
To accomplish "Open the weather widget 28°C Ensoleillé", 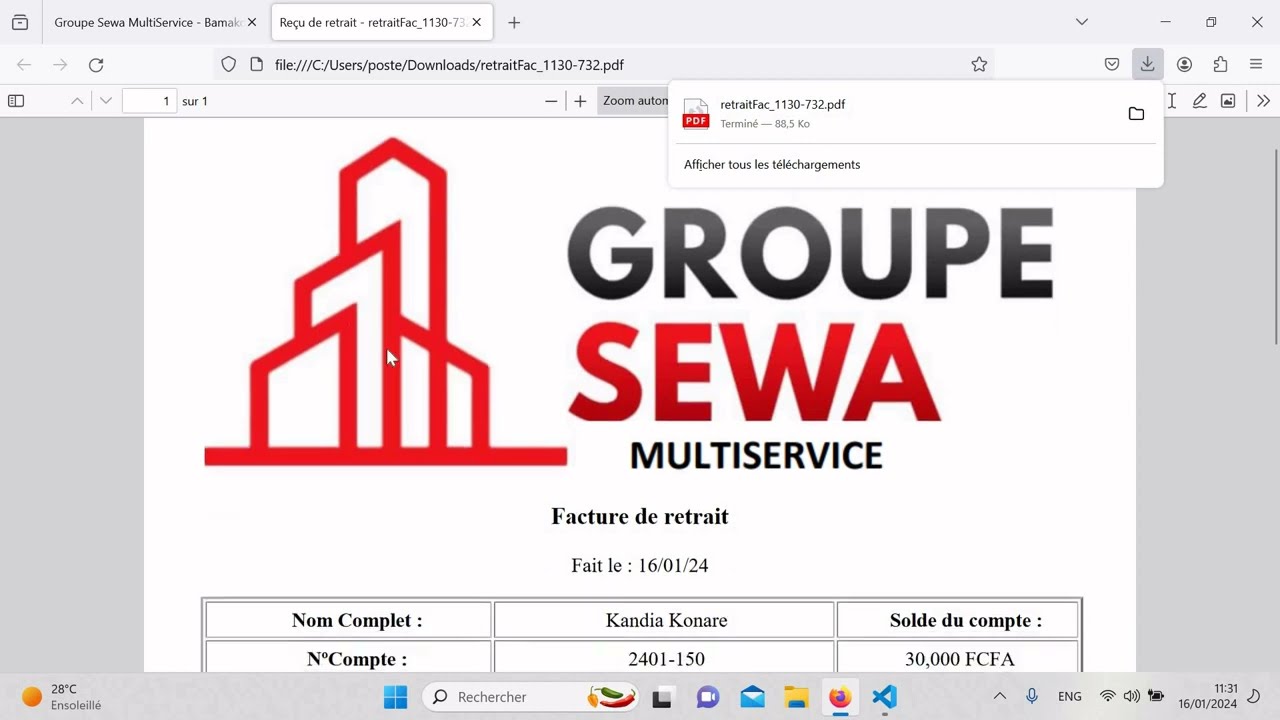I will [62, 697].
